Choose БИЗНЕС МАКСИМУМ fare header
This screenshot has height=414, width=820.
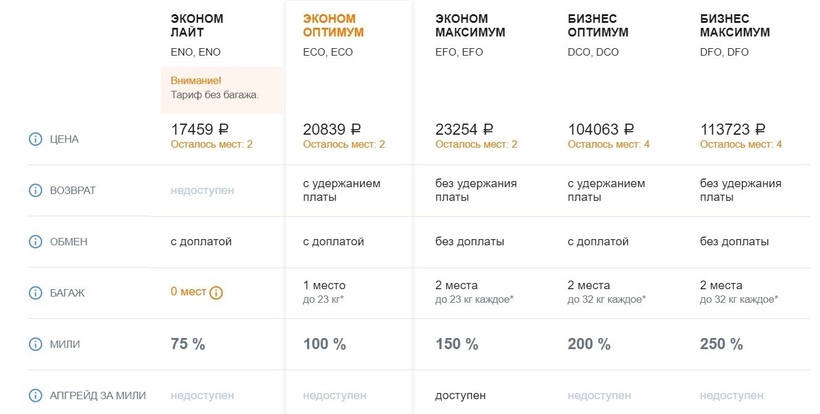[x=735, y=25]
